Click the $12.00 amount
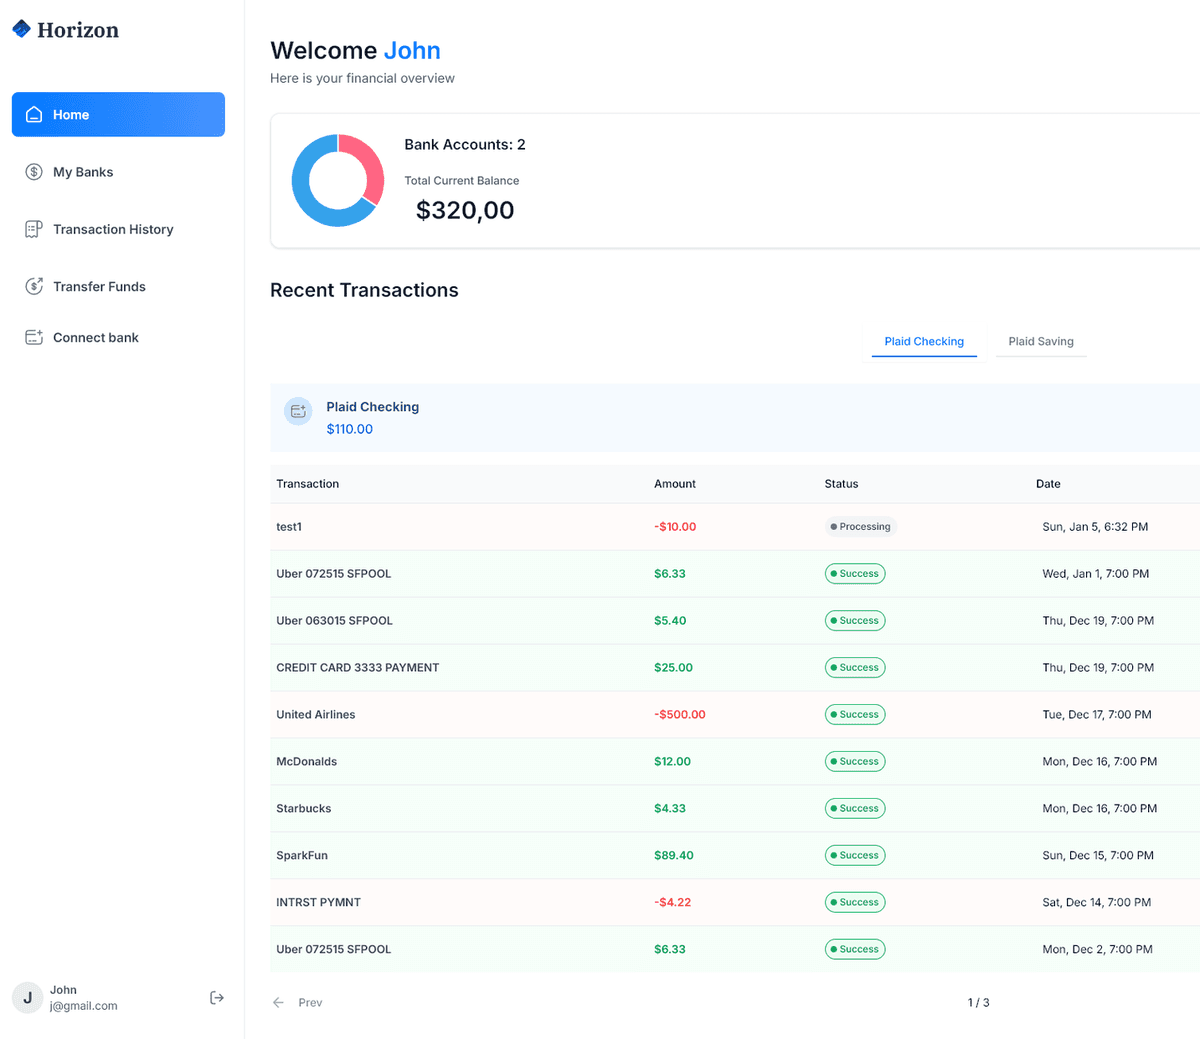The width and height of the screenshot is (1200, 1039). pyautogui.click(x=673, y=761)
